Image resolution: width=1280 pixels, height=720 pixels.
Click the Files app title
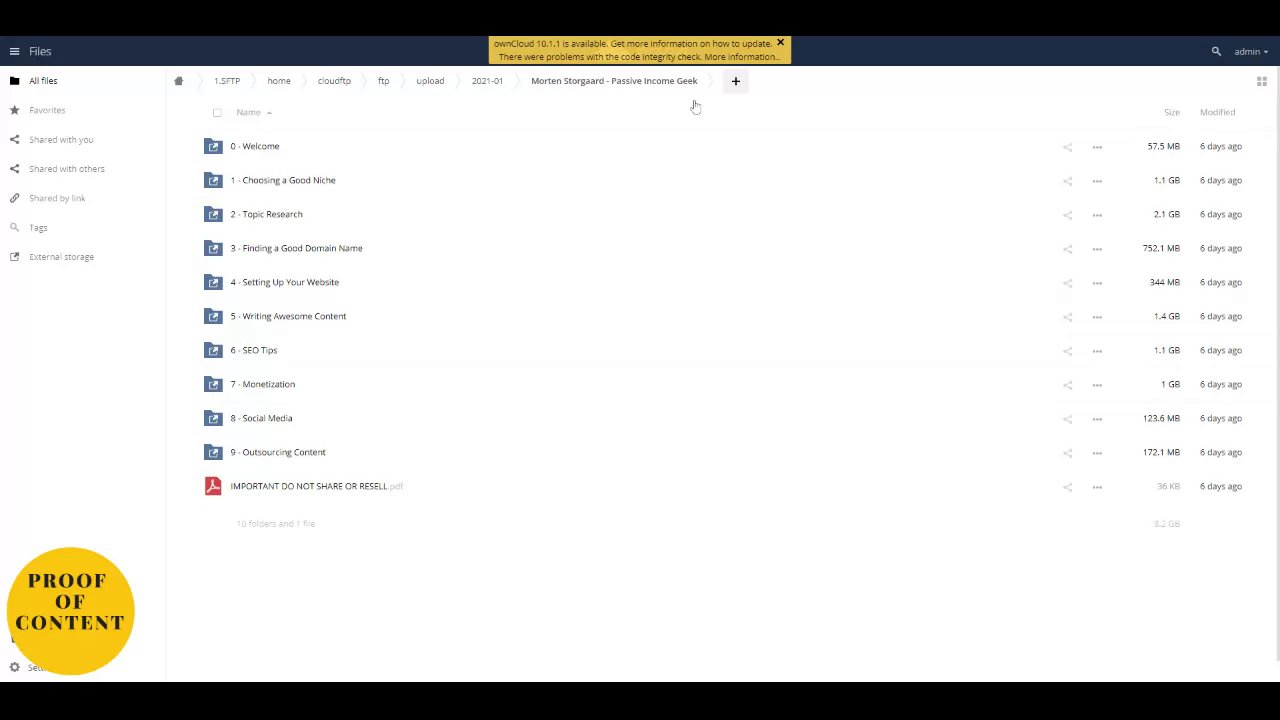pyautogui.click(x=40, y=51)
